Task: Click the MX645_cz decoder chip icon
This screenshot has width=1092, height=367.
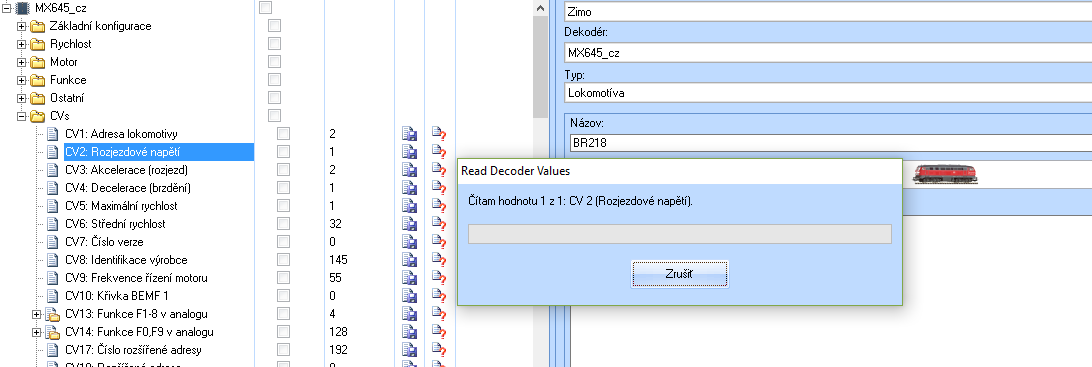Action: click(x=24, y=8)
